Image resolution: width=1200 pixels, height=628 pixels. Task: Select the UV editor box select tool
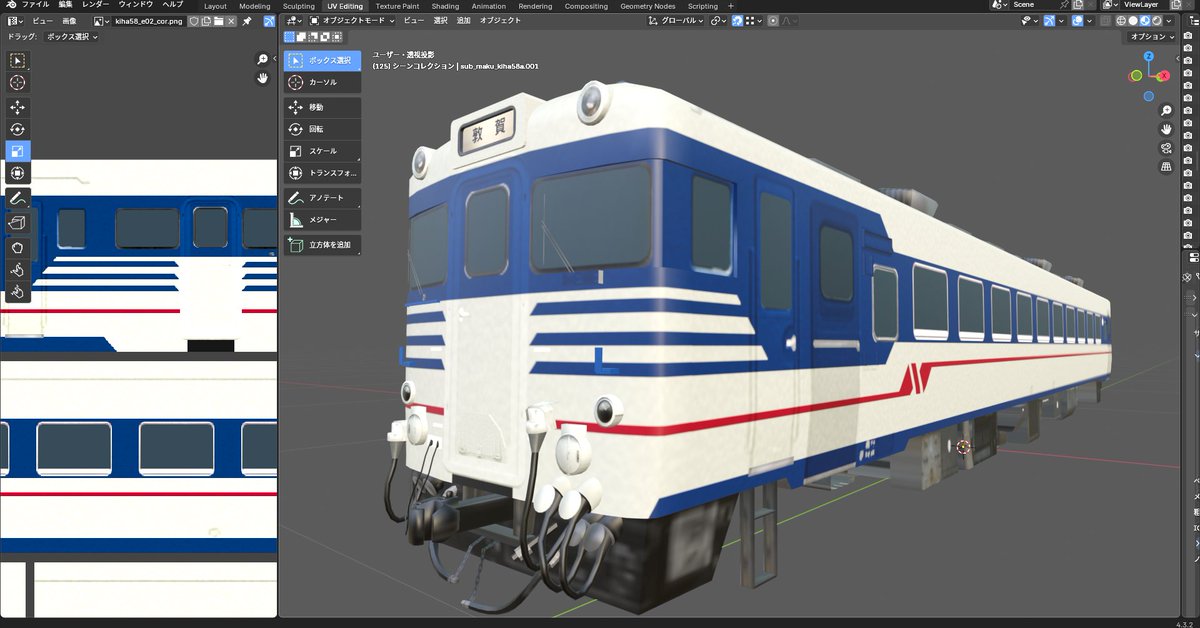17,59
